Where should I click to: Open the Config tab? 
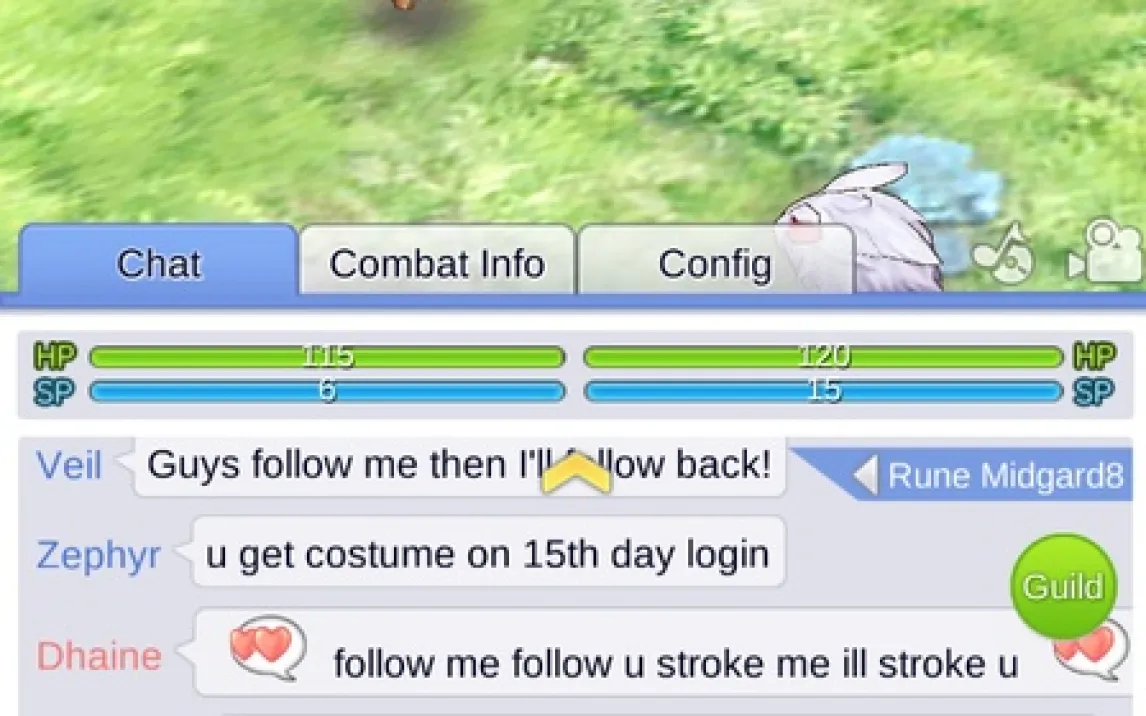pyautogui.click(x=715, y=262)
